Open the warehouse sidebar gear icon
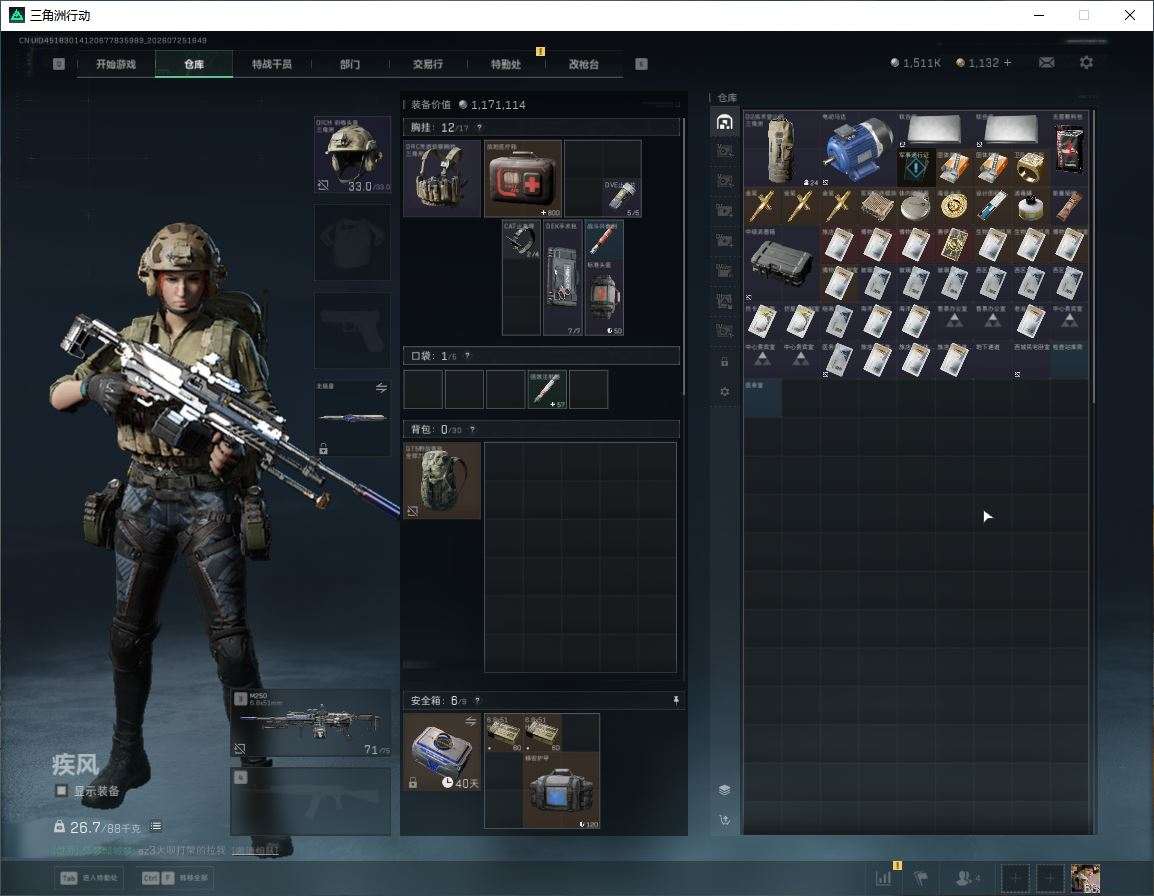Screen dimensions: 1154x896 (x=724, y=392)
